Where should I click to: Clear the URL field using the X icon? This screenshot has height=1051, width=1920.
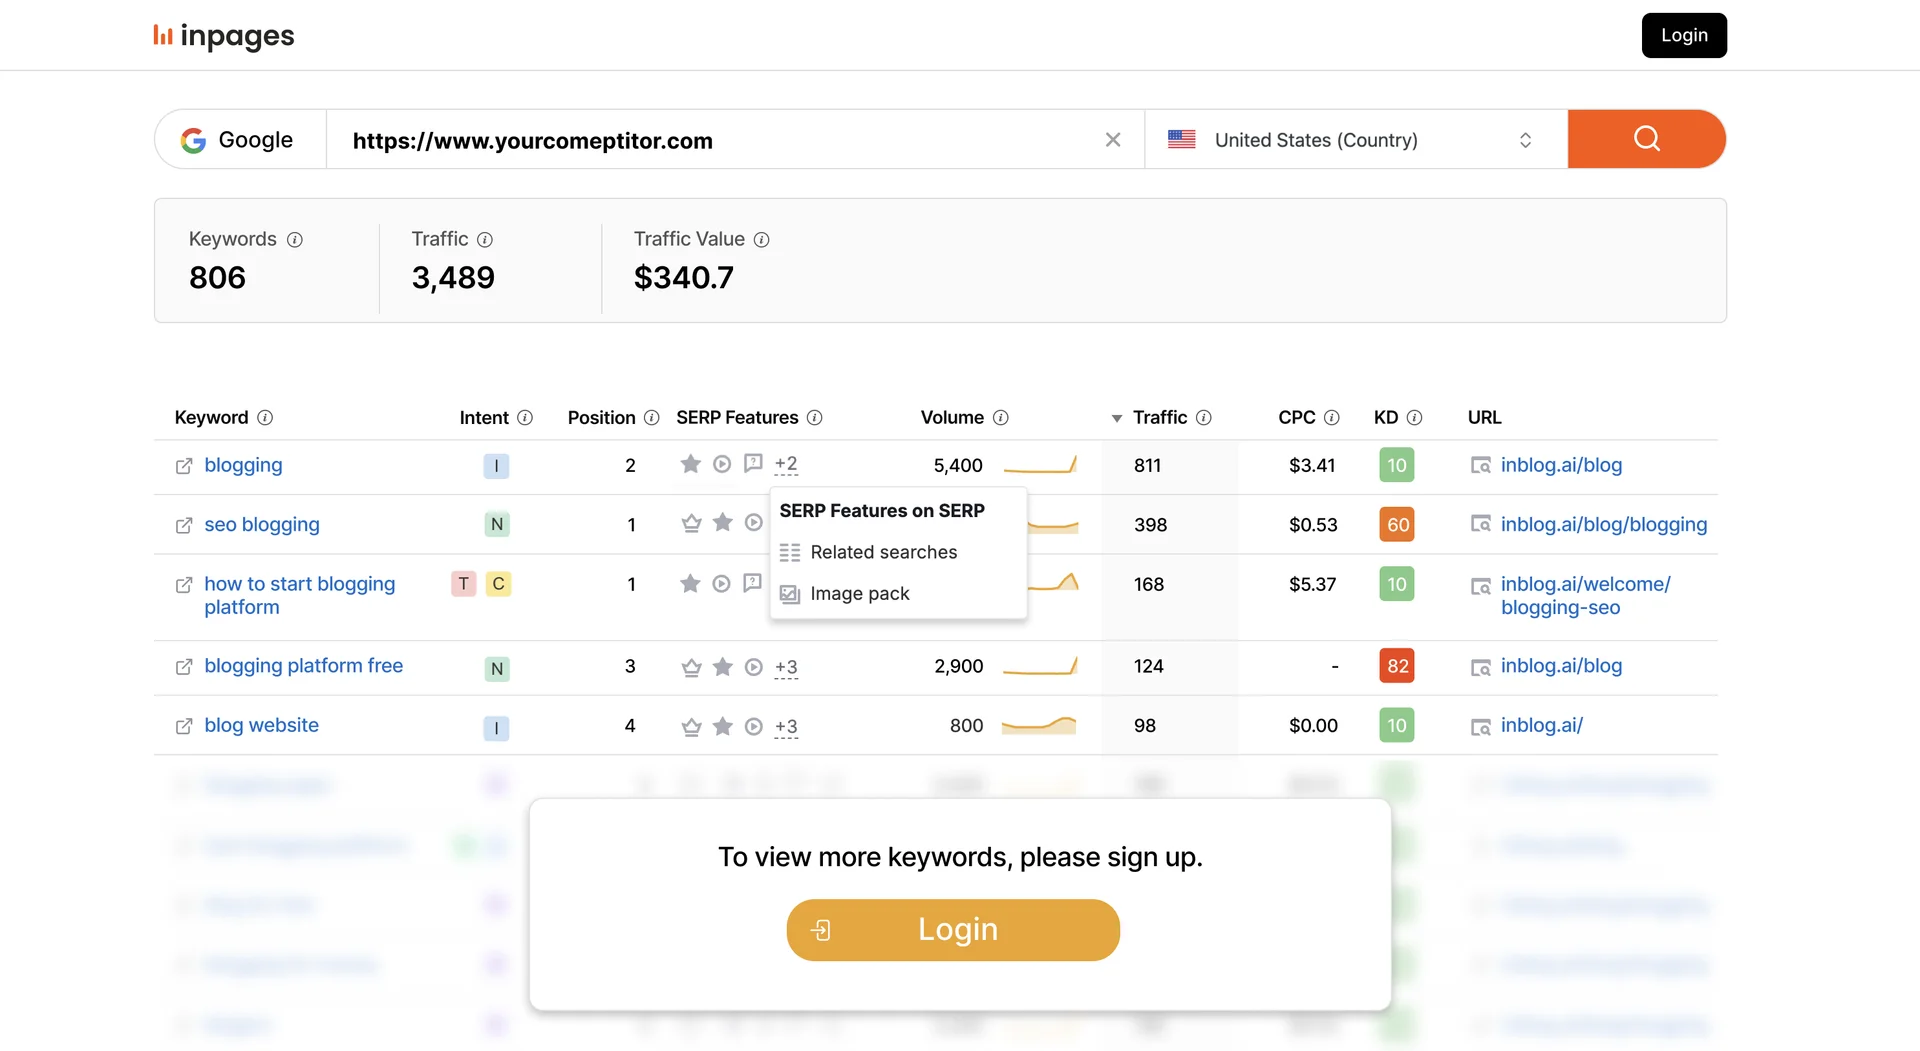(x=1113, y=139)
